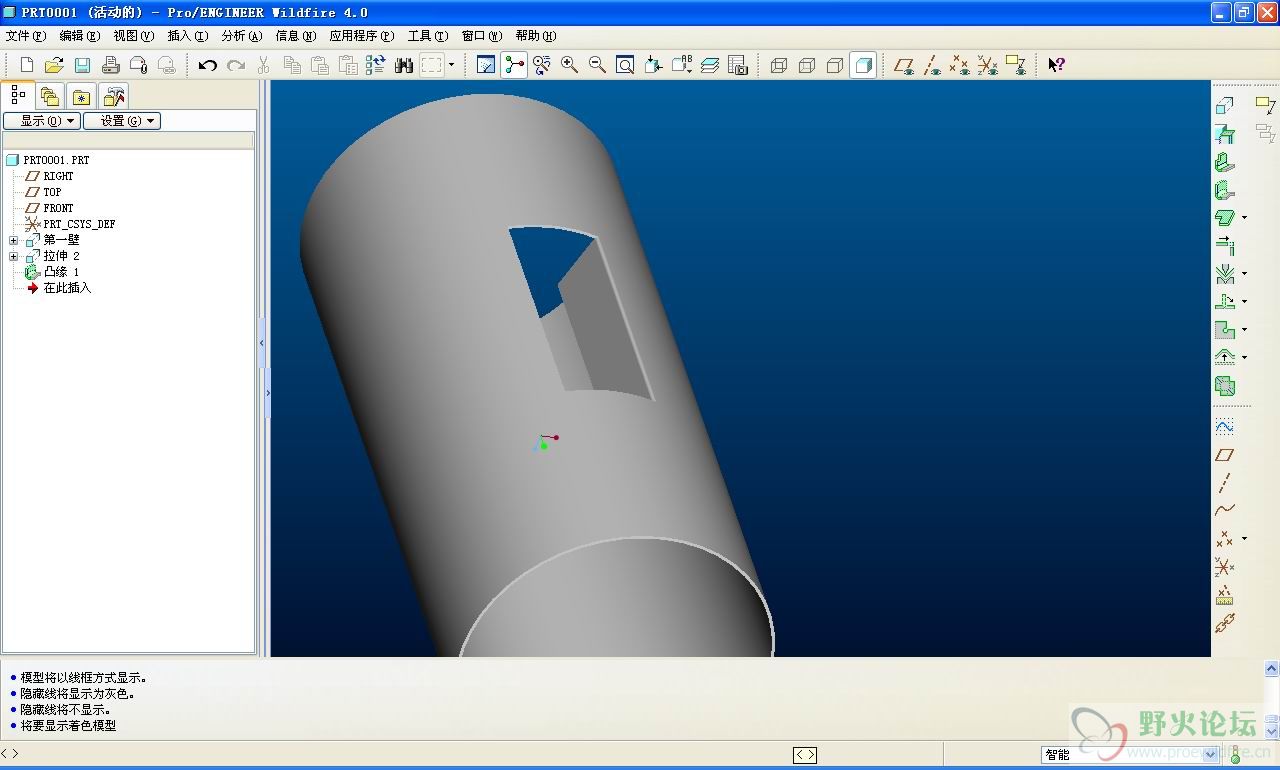The width and height of the screenshot is (1280, 770).
Task: Open the Layers icon in toolbar
Action: point(710,65)
